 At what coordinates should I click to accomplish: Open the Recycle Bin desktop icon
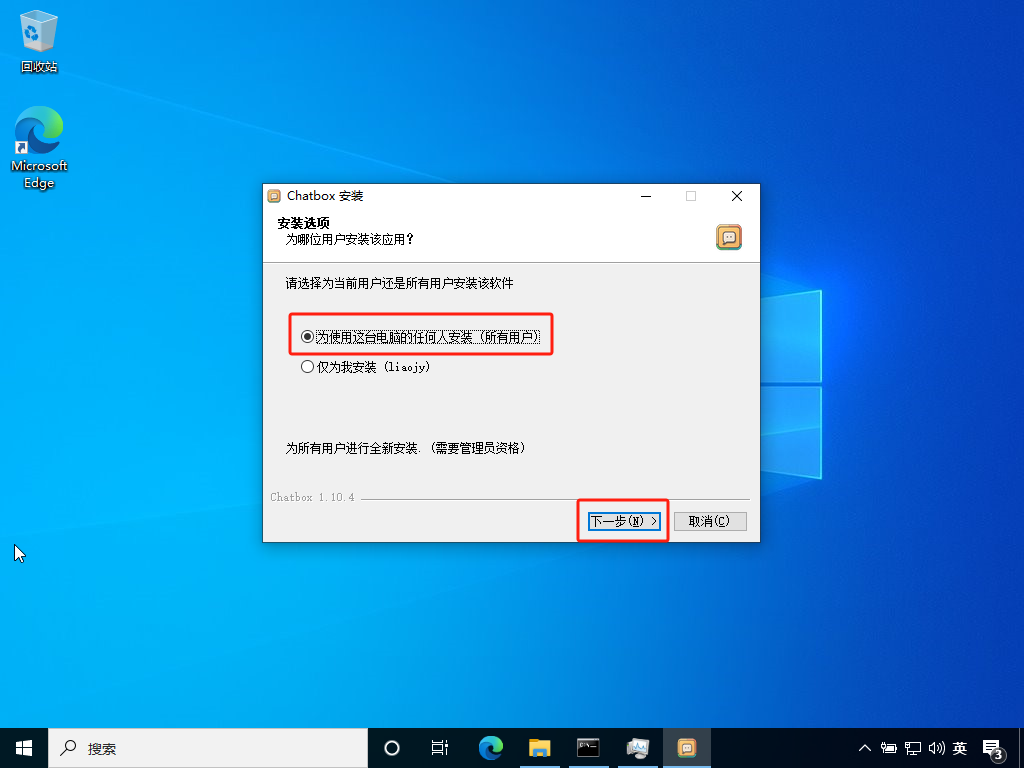(39, 42)
